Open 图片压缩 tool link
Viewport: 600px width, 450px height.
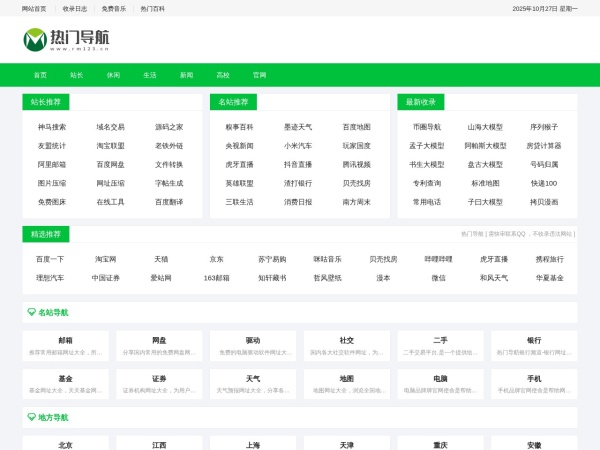52,183
